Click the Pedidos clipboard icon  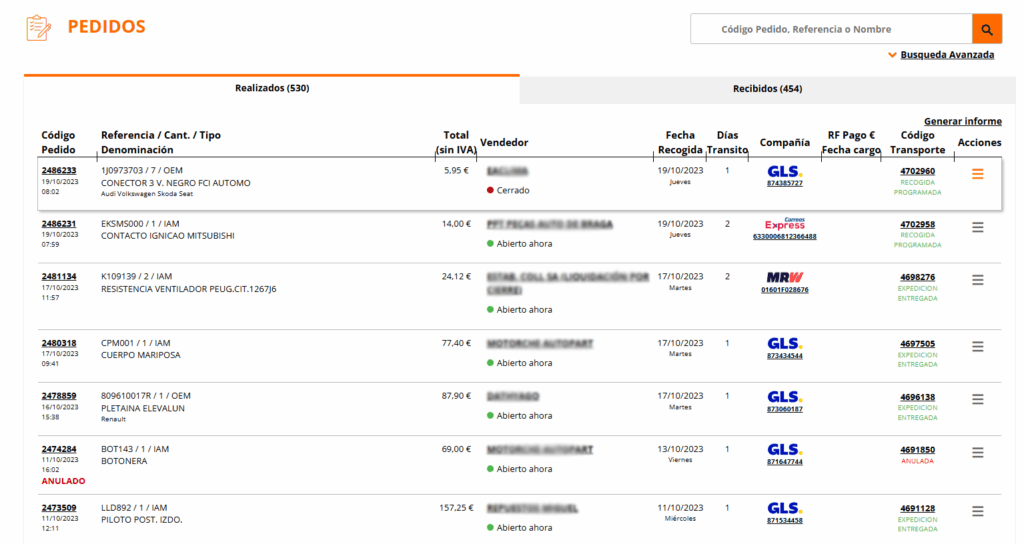click(x=39, y=28)
